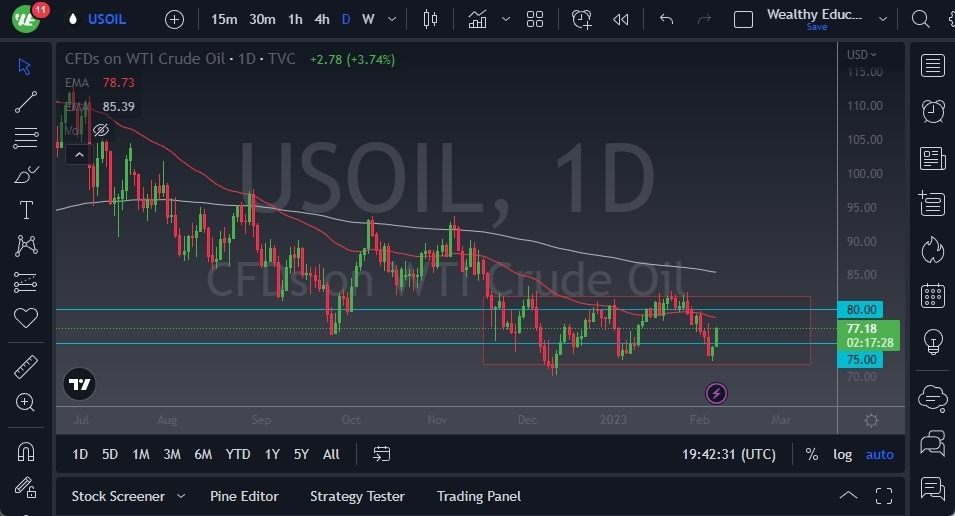Toggle the Vol indicator visibility eye
The height and width of the screenshot is (516, 955).
click(100, 130)
